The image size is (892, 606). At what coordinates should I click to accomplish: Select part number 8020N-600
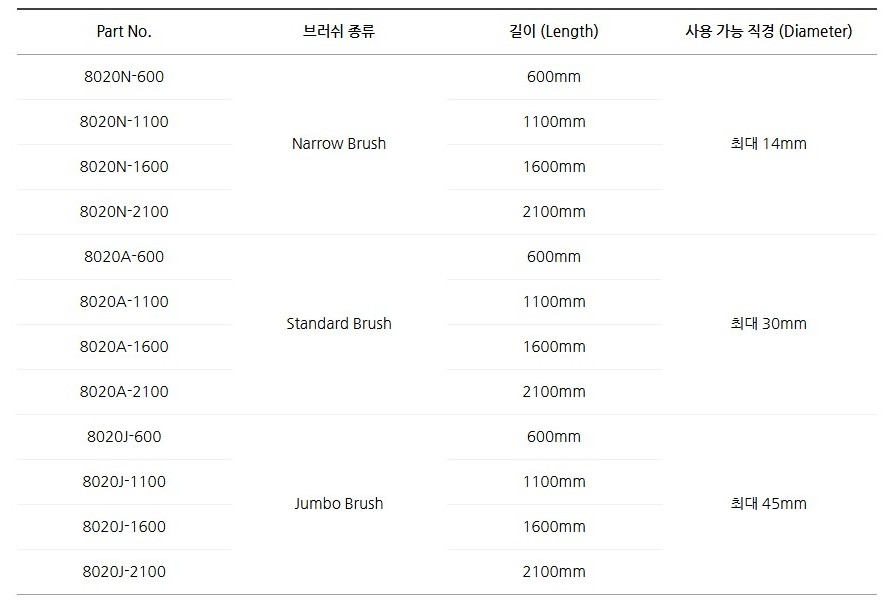(124, 77)
